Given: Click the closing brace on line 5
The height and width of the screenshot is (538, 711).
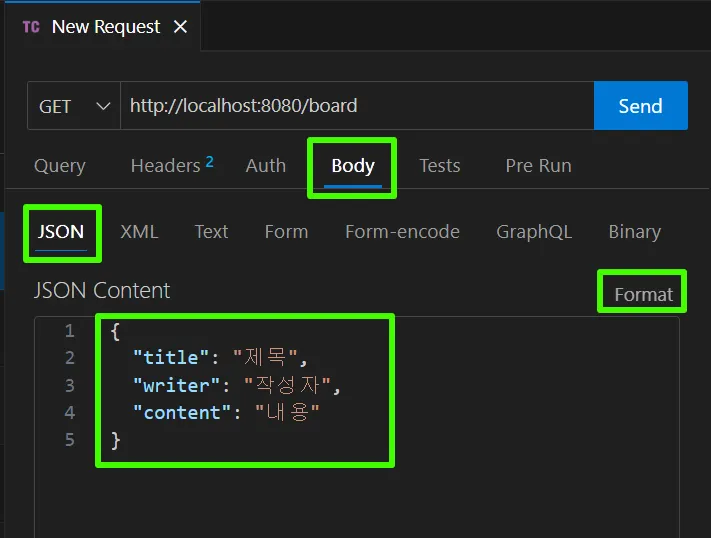Looking at the screenshot, I should tap(115, 440).
